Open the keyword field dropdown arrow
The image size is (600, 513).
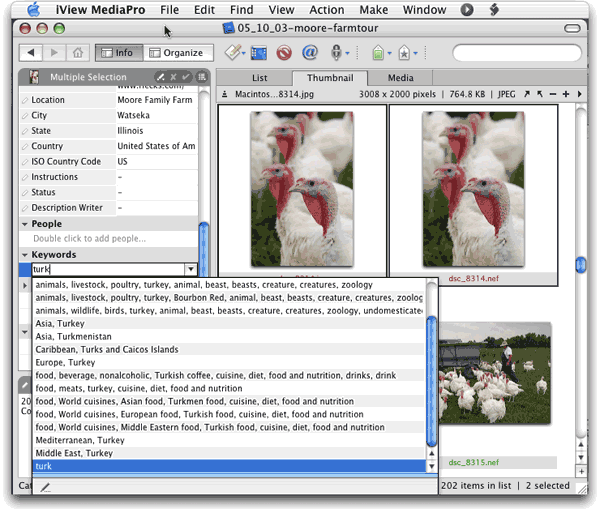tap(190, 270)
